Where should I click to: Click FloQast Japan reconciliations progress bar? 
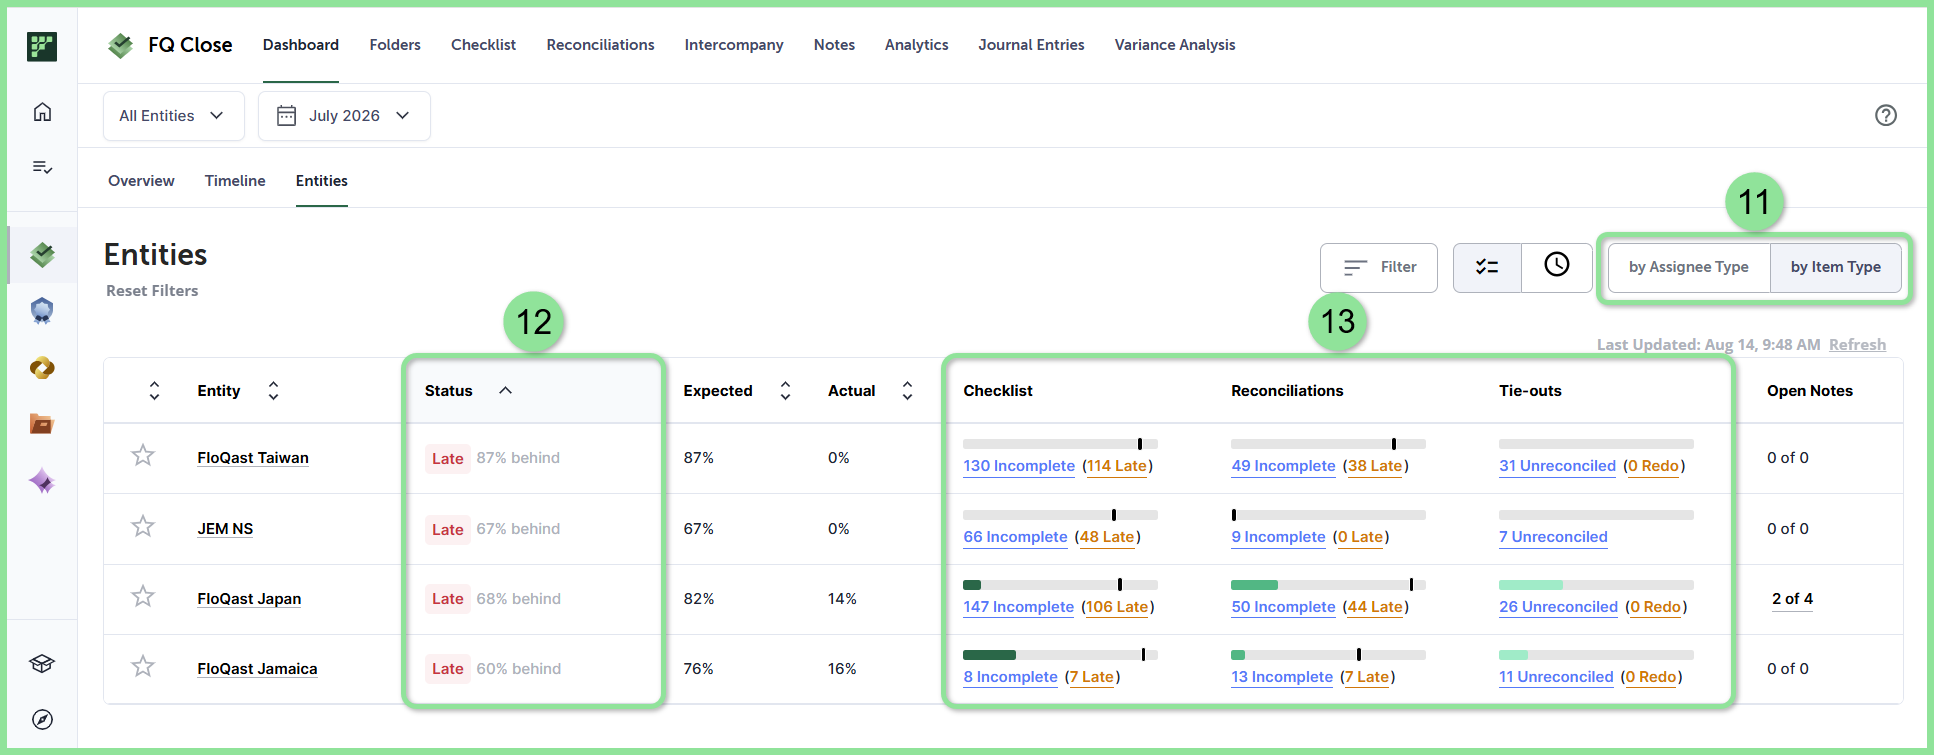pyautogui.click(x=1328, y=585)
